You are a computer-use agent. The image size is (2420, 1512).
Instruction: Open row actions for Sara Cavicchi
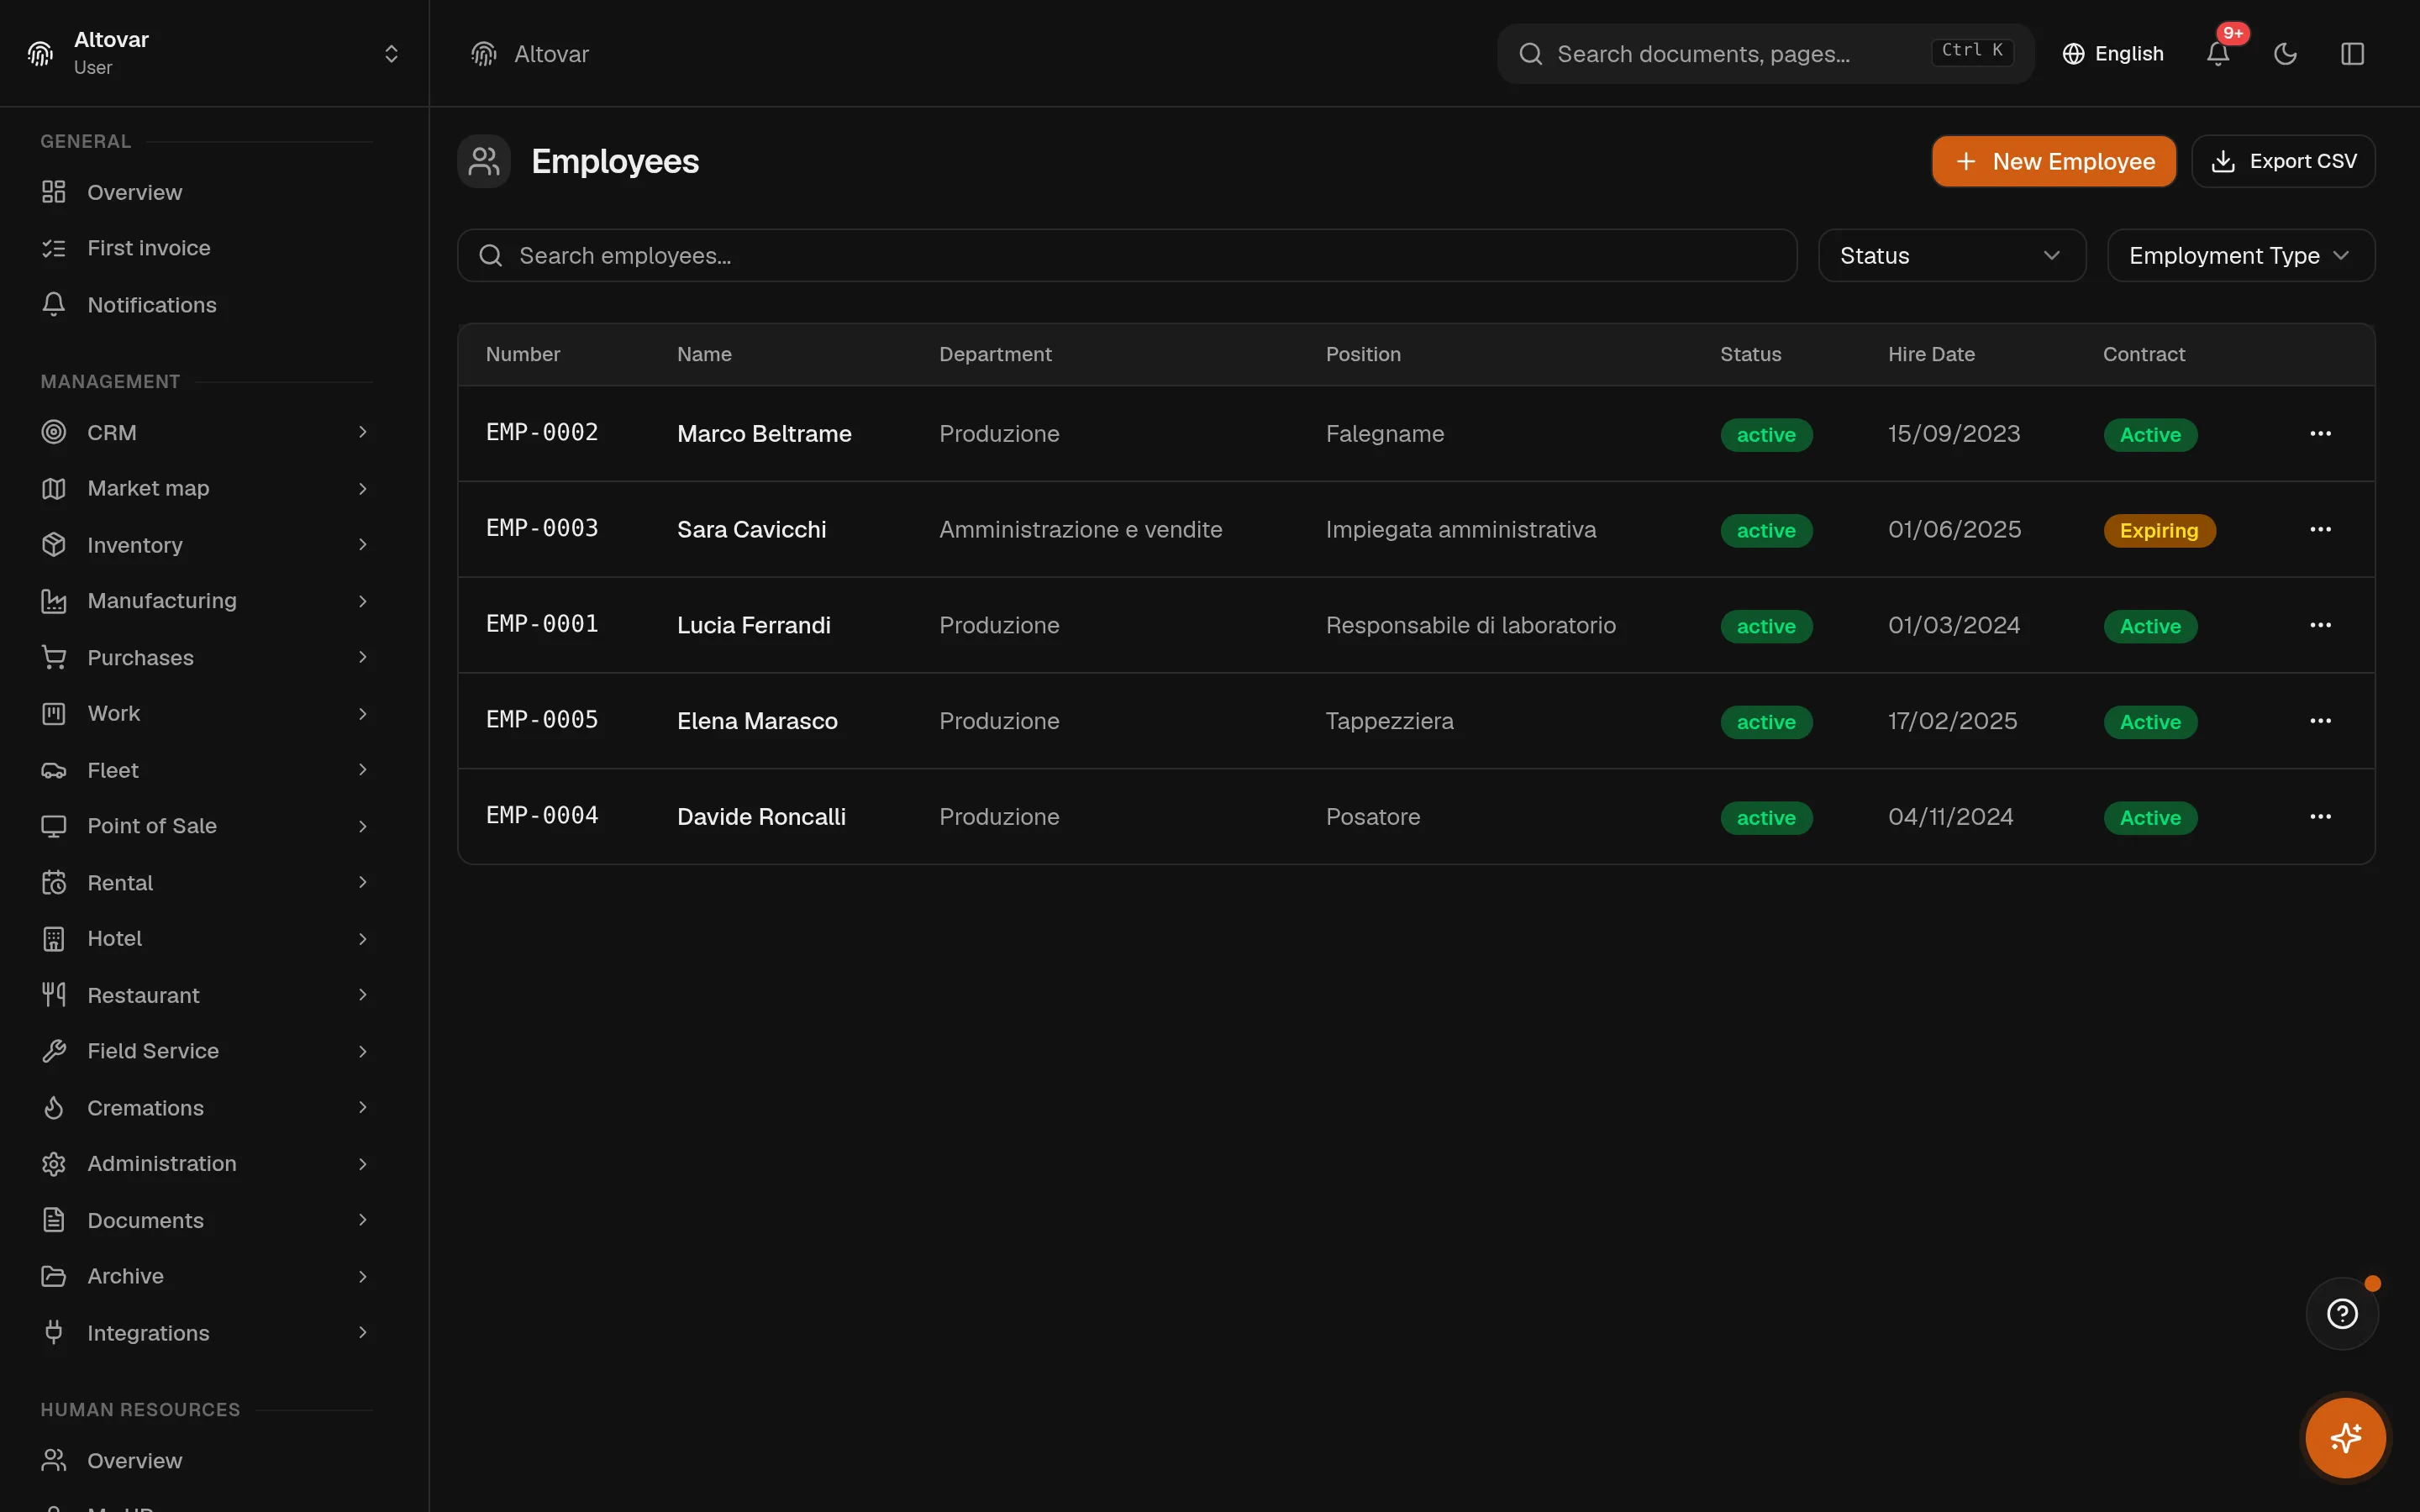click(2320, 529)
